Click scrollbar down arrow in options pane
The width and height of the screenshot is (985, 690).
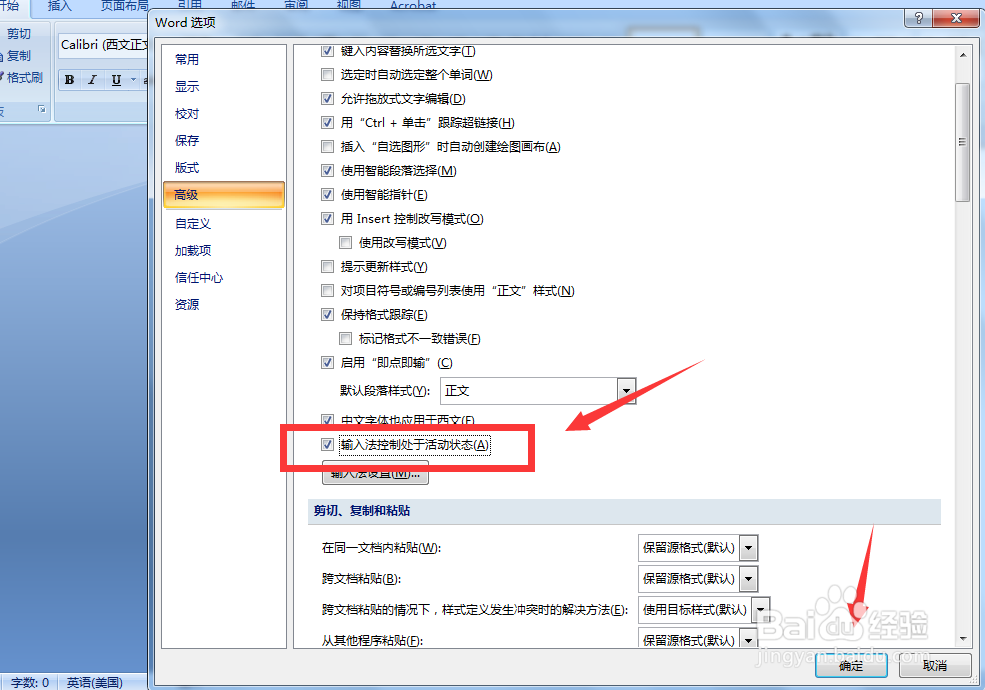pyautogui.click(x=962, y=640)
